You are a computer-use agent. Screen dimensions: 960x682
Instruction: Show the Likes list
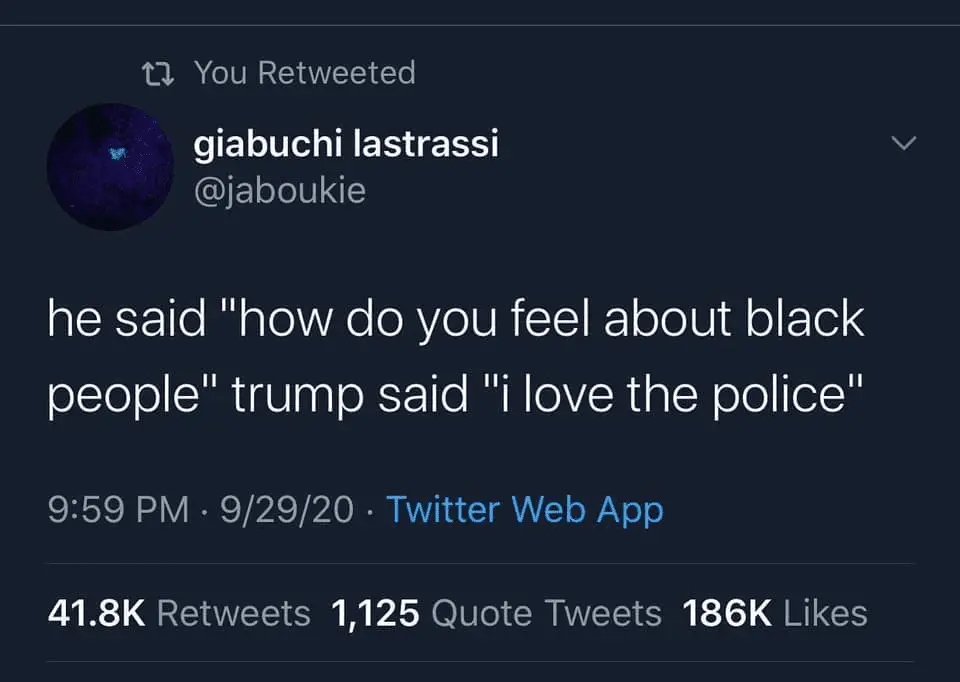click(x=824, y=613)
